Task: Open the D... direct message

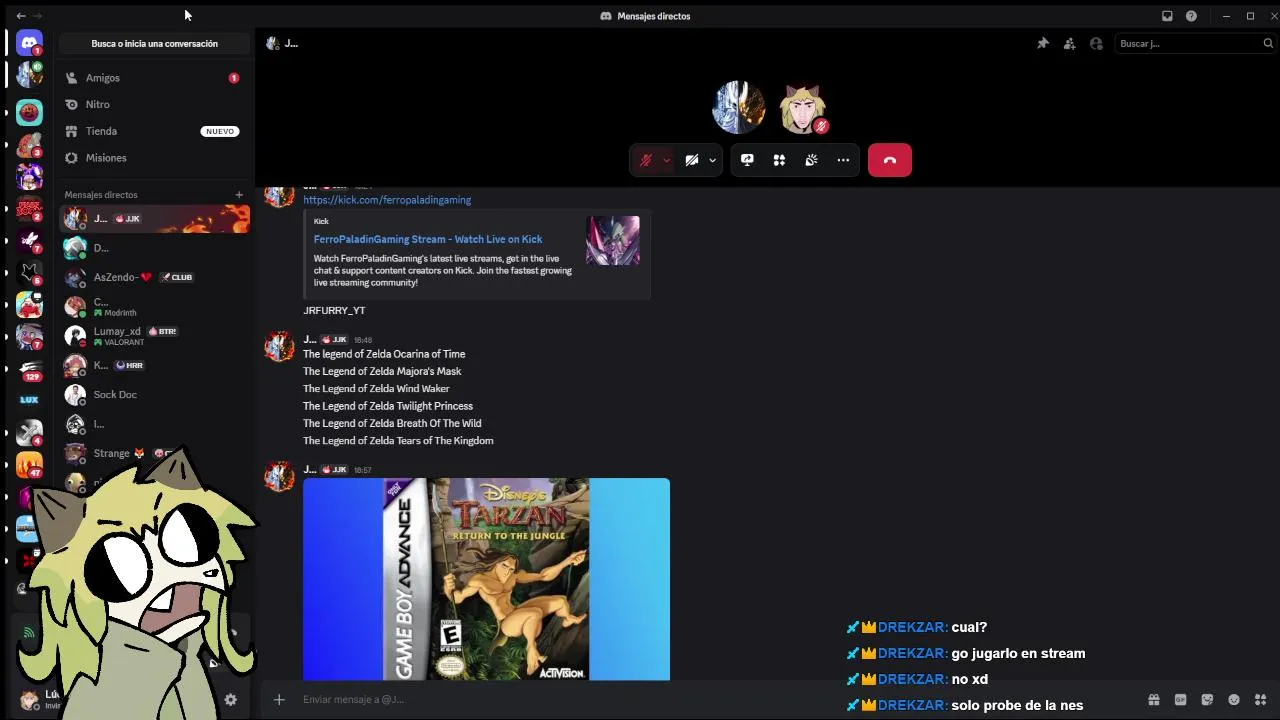Action: 154,248
